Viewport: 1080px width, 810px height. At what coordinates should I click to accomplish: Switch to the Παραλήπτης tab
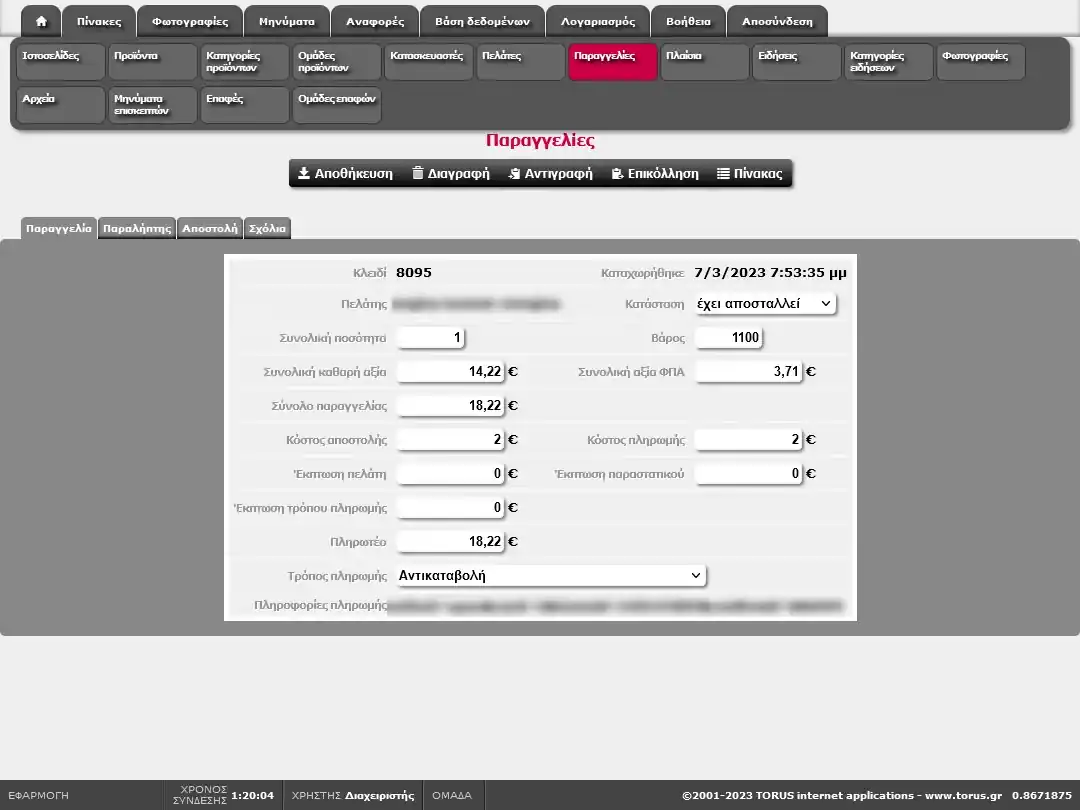coord(137,228)
